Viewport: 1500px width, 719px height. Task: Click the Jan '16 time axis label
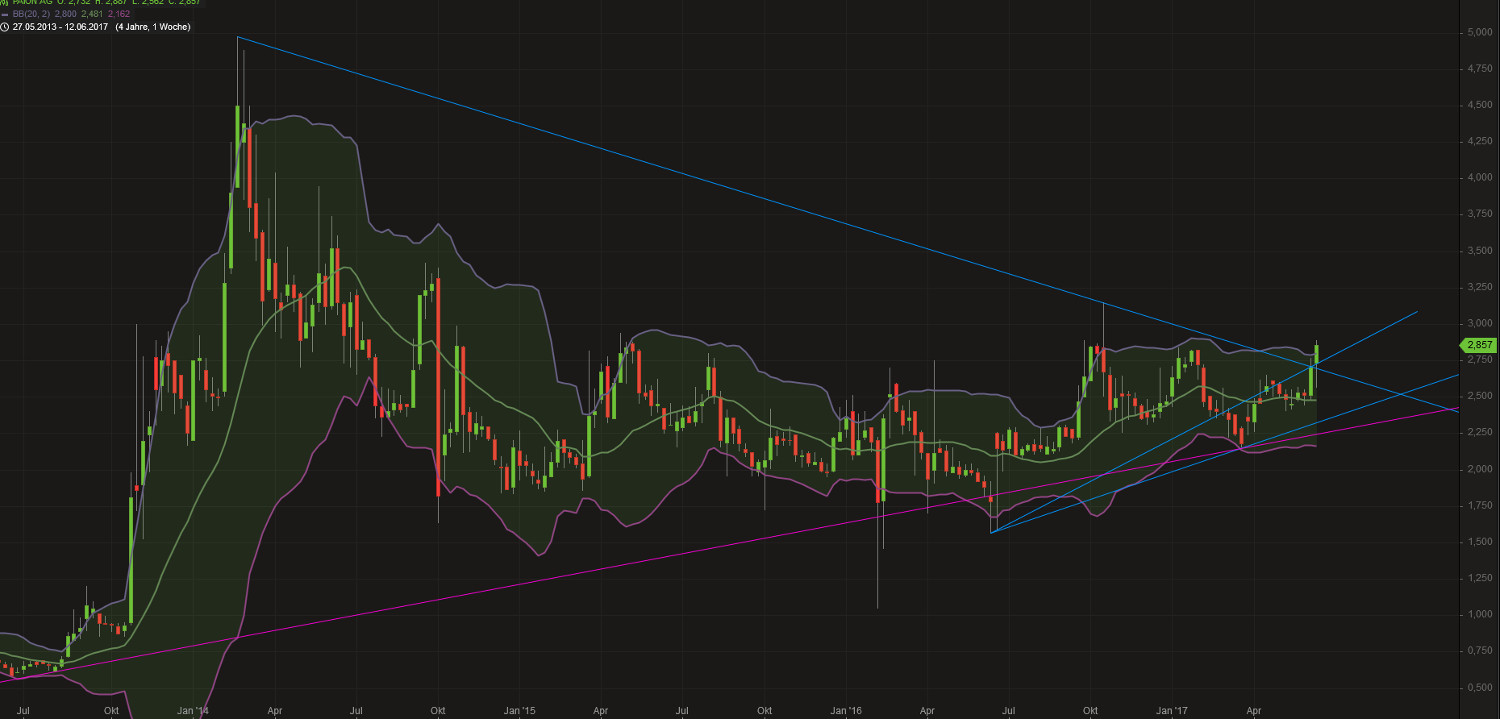pos(846,710)
